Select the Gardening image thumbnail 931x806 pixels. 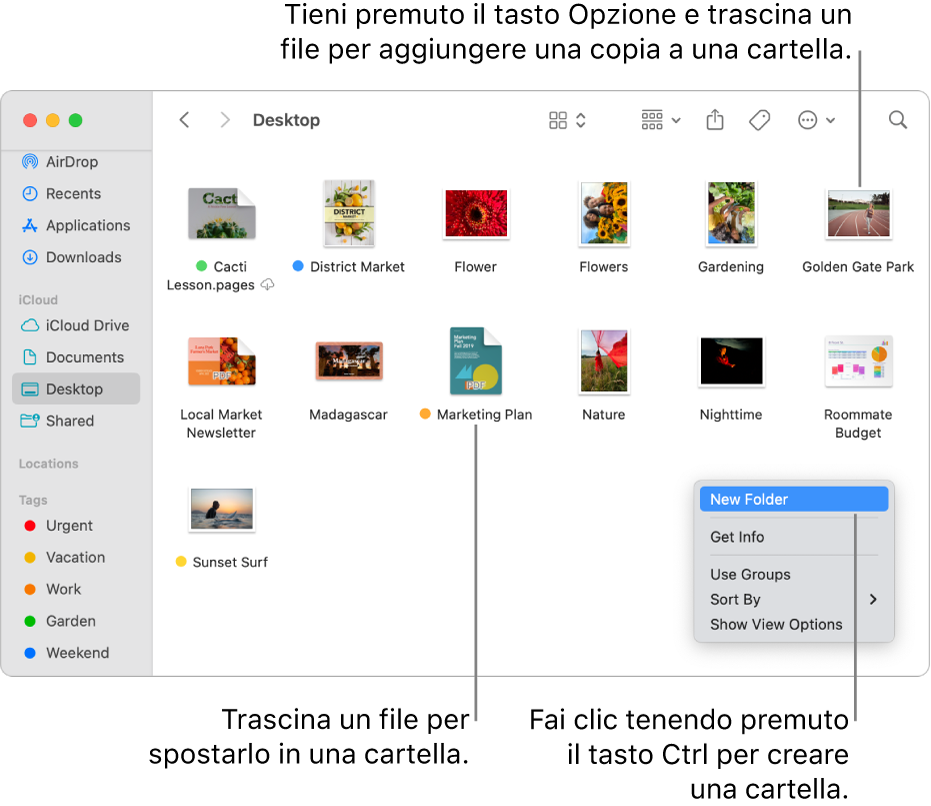(731, 213)
